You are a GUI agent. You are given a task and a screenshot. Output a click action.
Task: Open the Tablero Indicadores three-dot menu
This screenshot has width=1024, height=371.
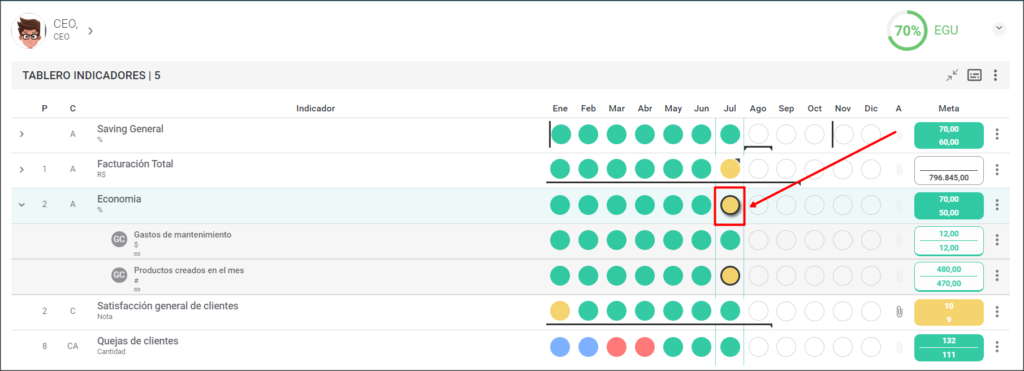click(995, 75)
